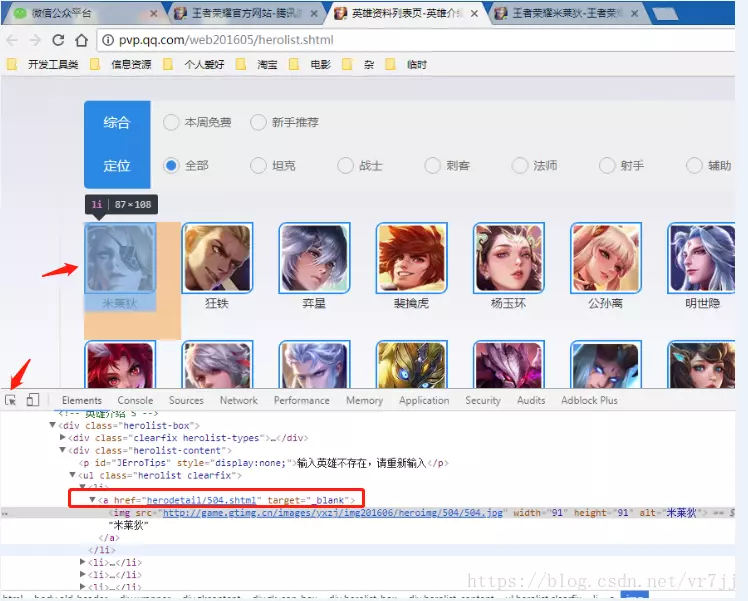
Task: Collapse the ul herolist clearfix node
Action: 73,475
